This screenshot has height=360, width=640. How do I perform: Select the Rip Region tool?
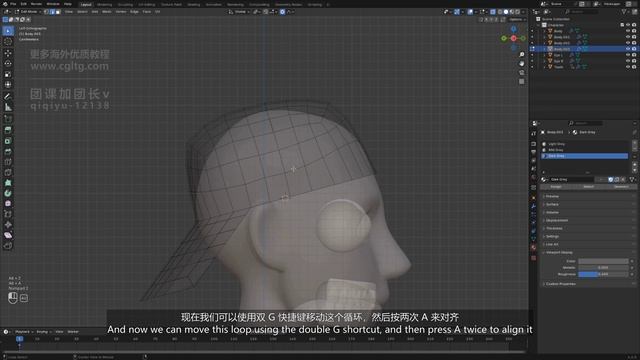pyautogui.click(x=8, y=246)
